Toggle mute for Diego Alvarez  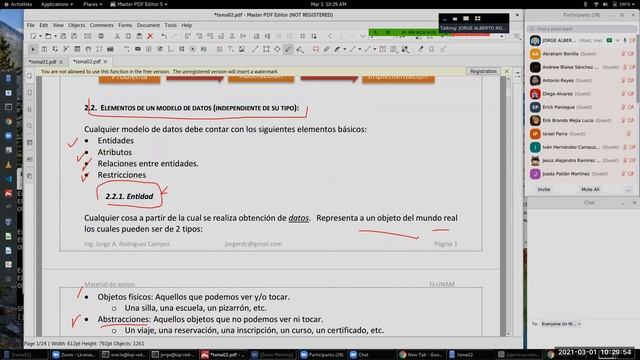pyautogui.click(x=623, y=94)
